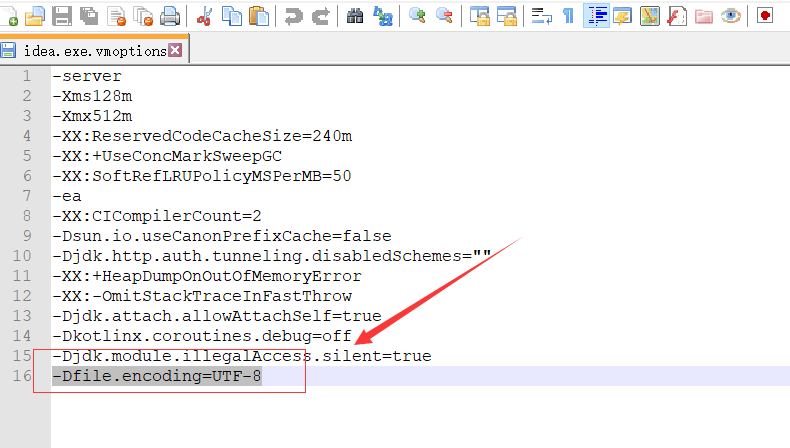The height and width of the screenshot is (448, 790).
Task: Close the current document via toolbar
Action: point(116,16)
